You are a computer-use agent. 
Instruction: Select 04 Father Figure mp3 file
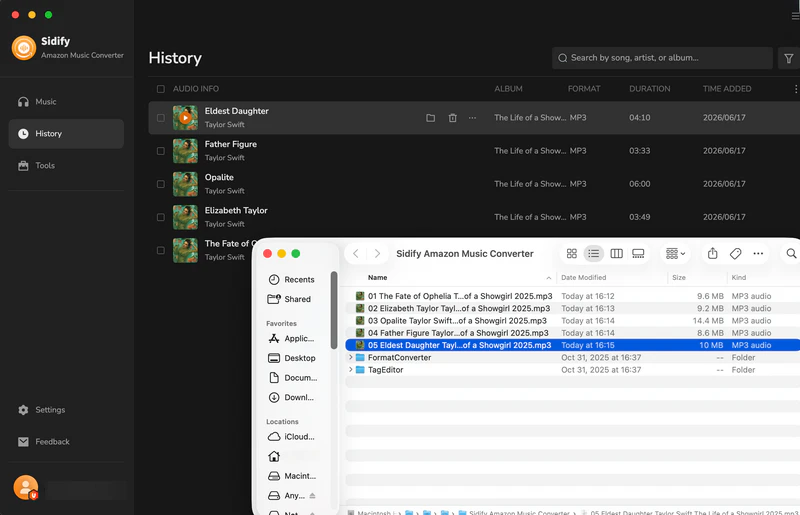pos(572,333)
